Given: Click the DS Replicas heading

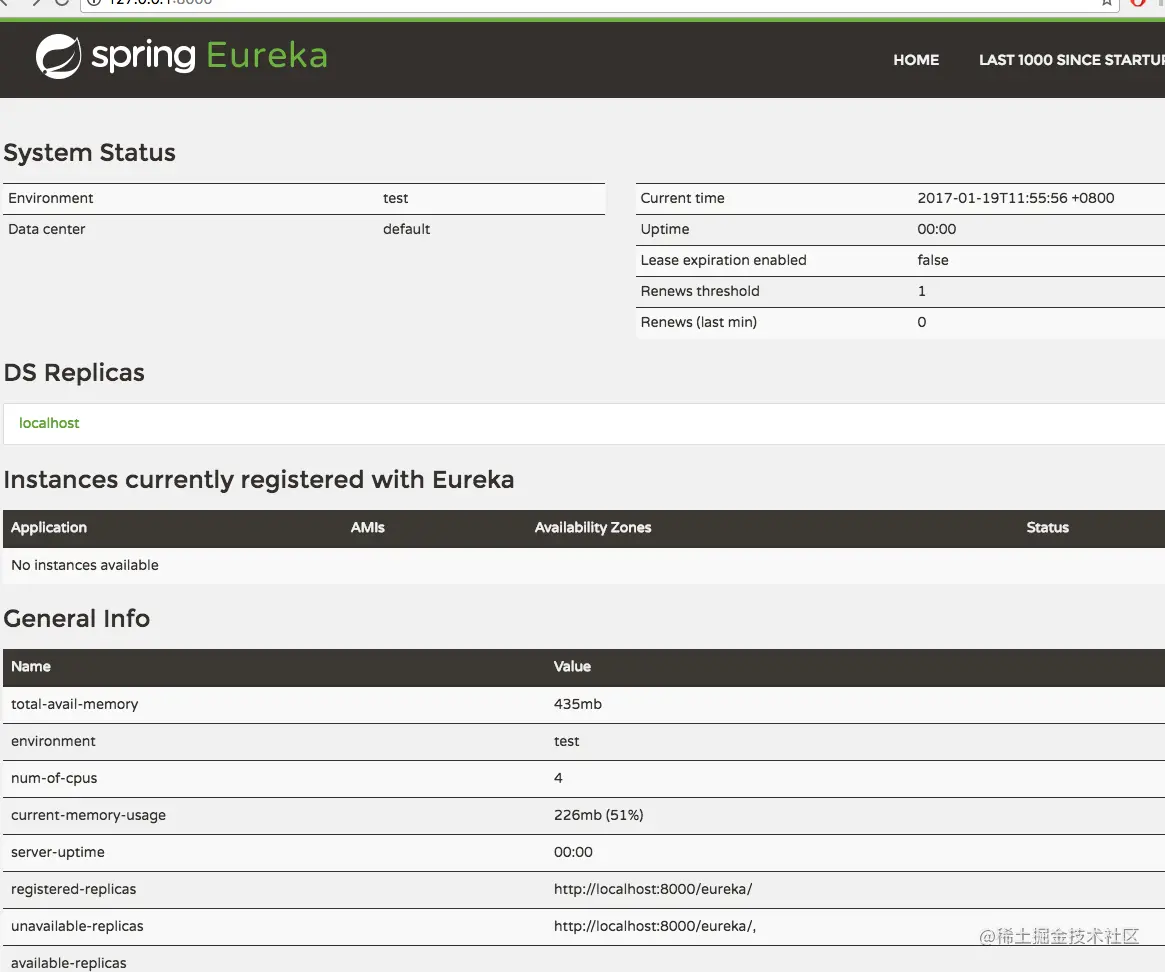Looking at the screenshot, I should [x=74, y=373].
